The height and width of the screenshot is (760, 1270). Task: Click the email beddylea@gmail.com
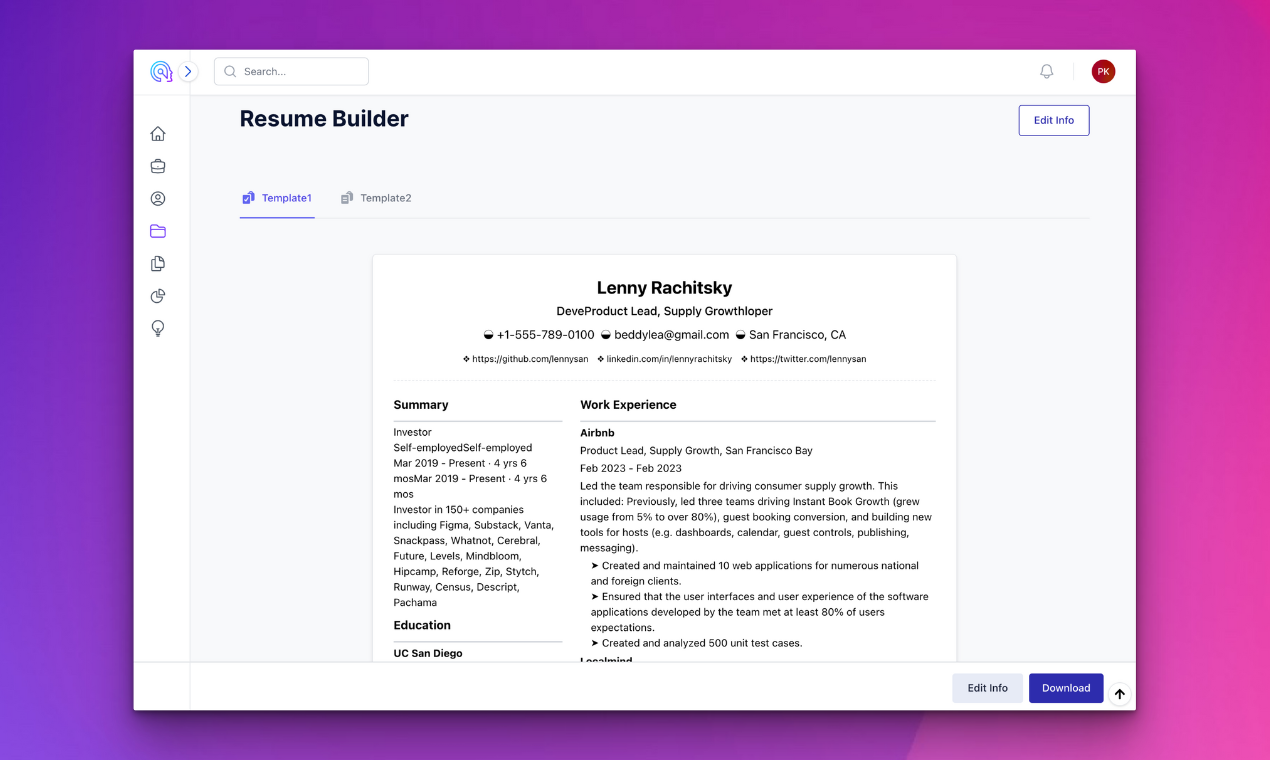(x=671, y=335)
